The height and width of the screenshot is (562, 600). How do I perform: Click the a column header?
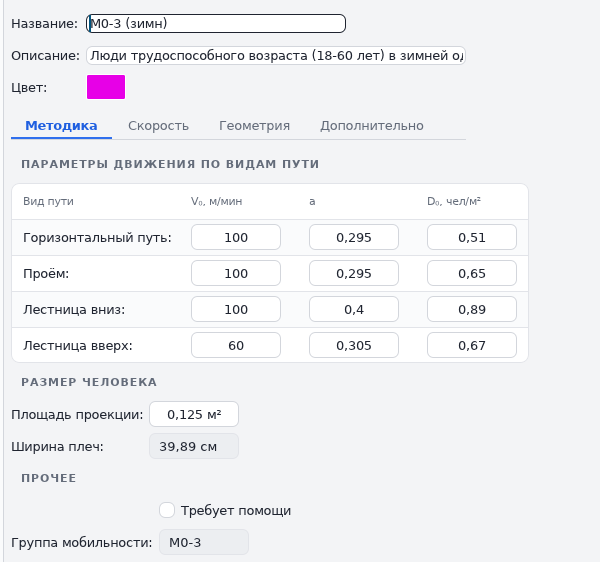312,201
